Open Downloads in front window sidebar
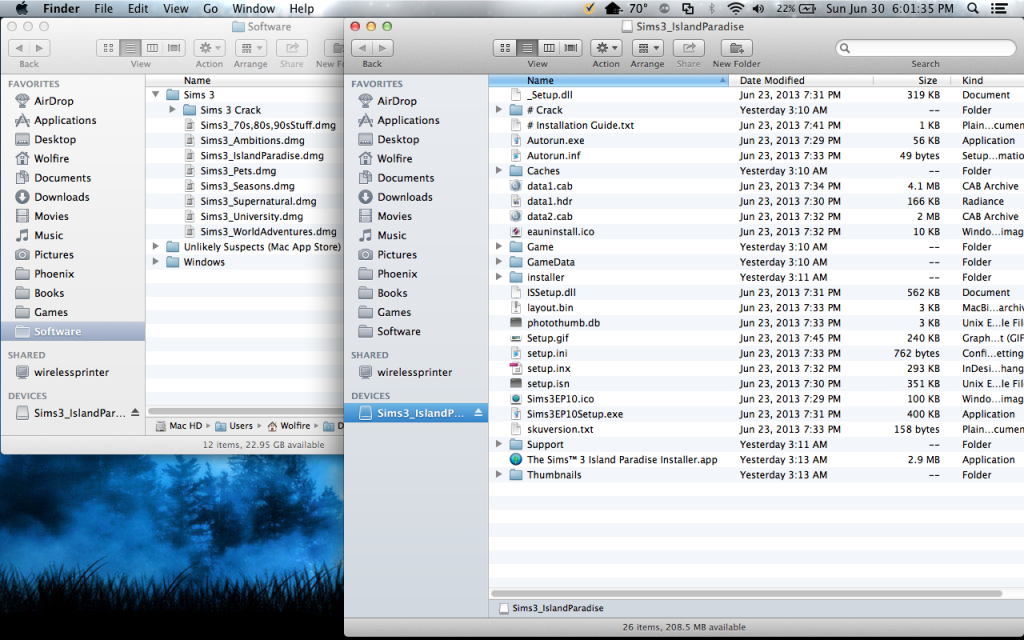The width and height of the screenshot is (1024, 640). coord(404,197)
